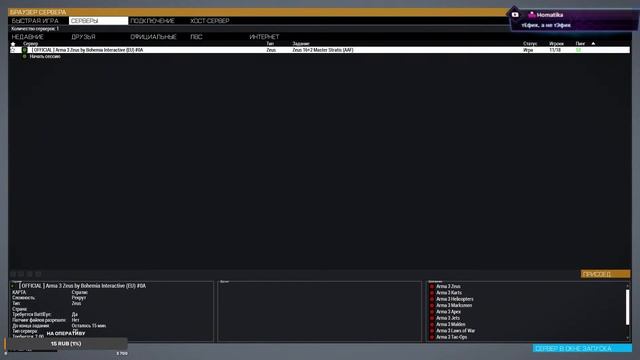Click the red icon beside Arma 3 Zeus
Viewport: 640px width, 360px height.
[x=432, y=287]
